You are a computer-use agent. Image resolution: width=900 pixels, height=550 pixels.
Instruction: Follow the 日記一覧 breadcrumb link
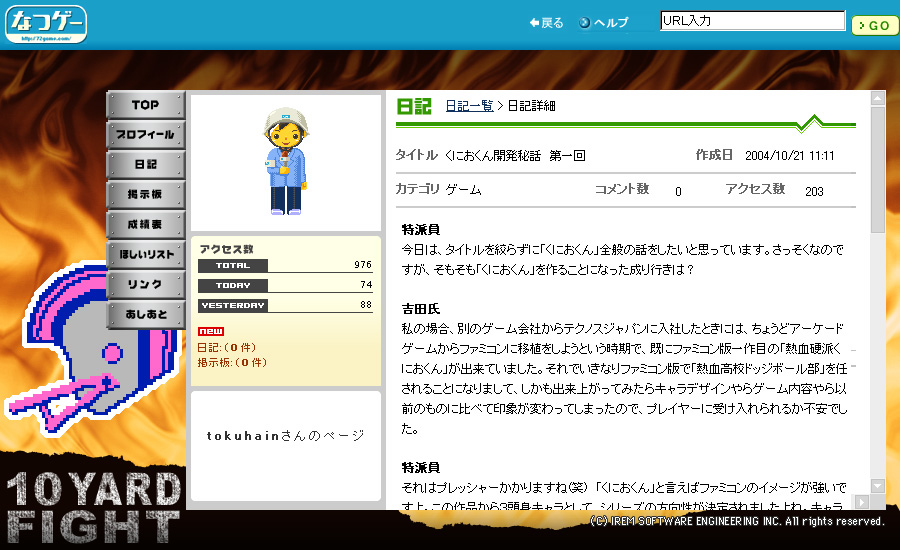pos(470,106)
